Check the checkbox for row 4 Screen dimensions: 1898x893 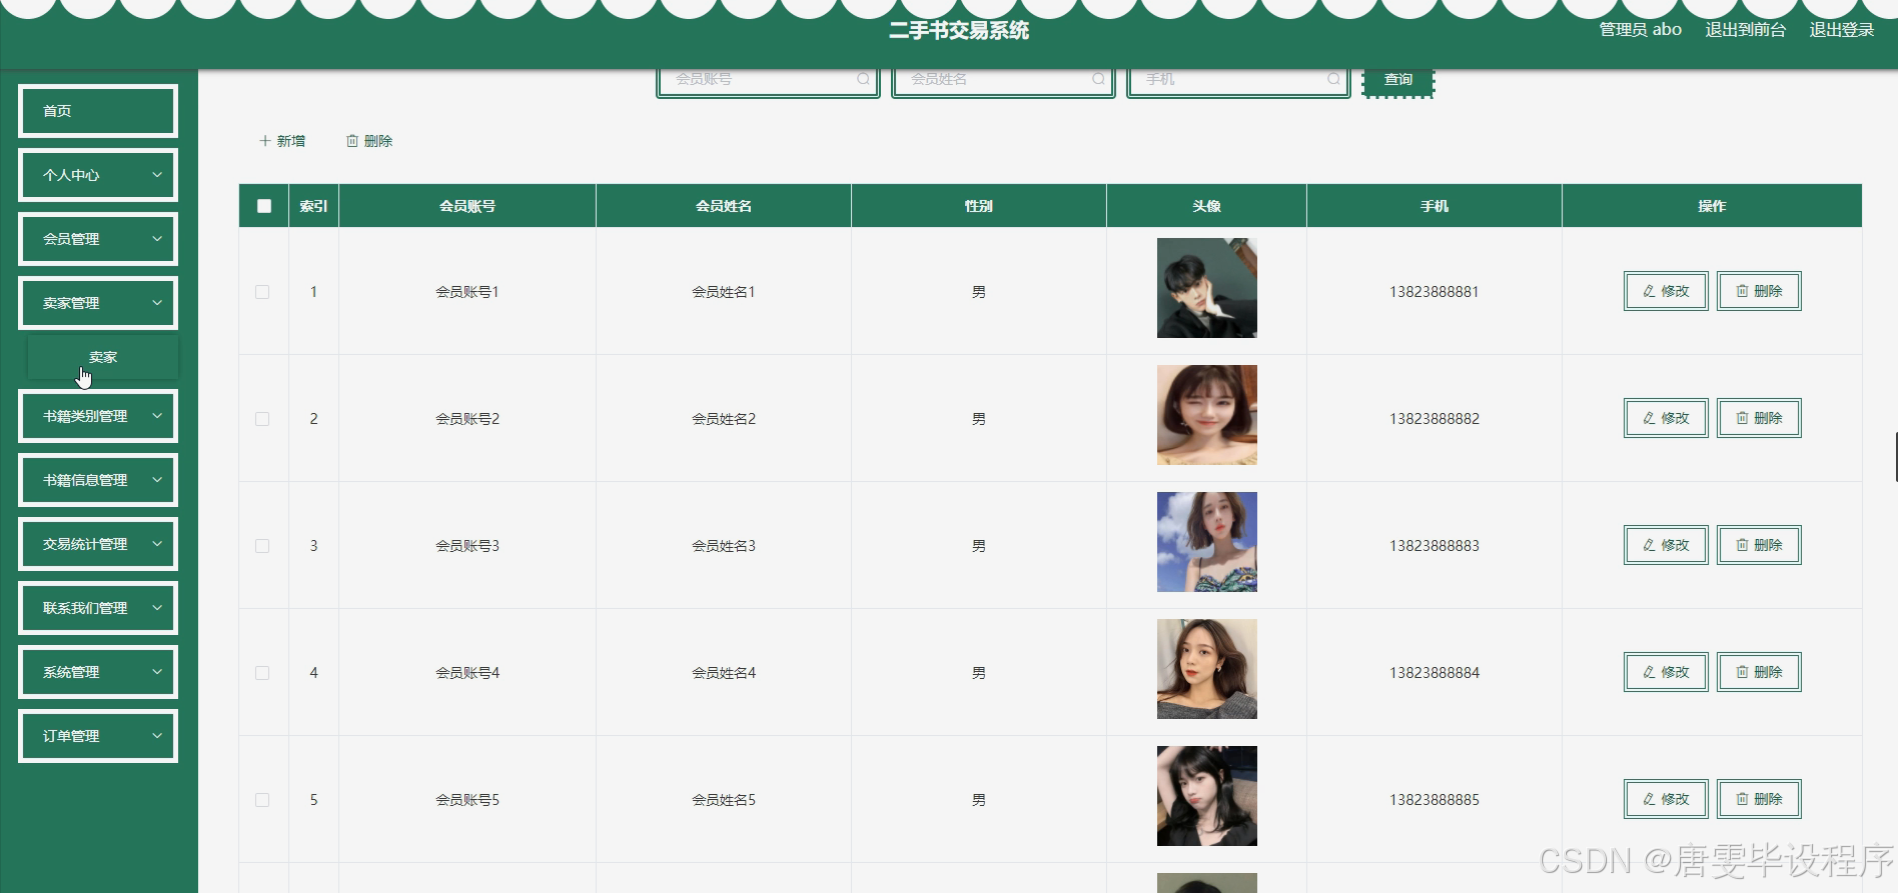(262, 673)
